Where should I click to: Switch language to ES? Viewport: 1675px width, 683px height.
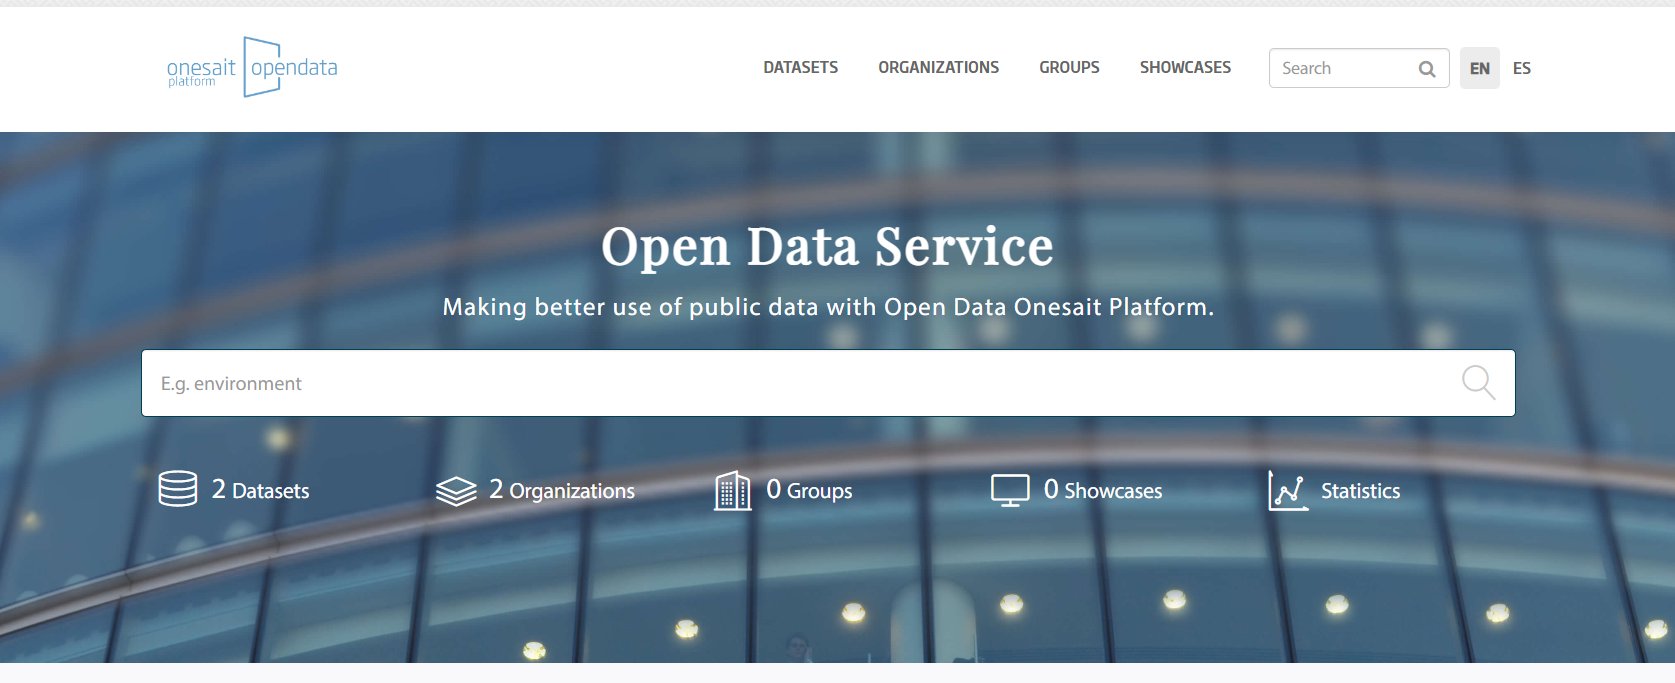(1522, 68)
